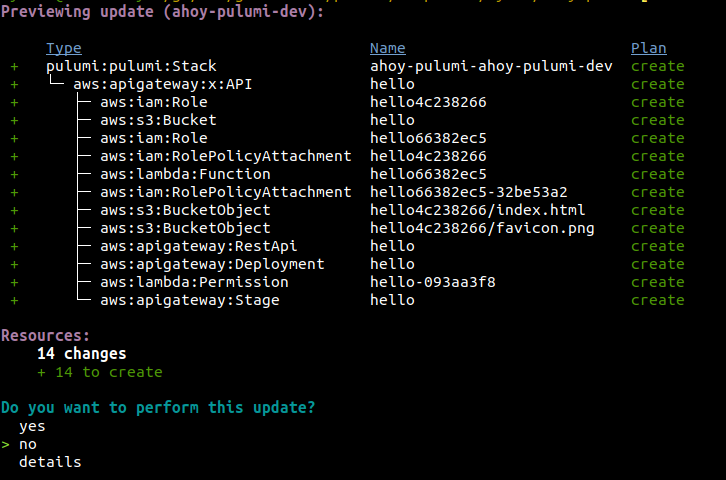The height and width of the screenshot is (480, 726).
Task: Select the aws:apigateway:x:API tree row
Action: click(x=163, y=84)
